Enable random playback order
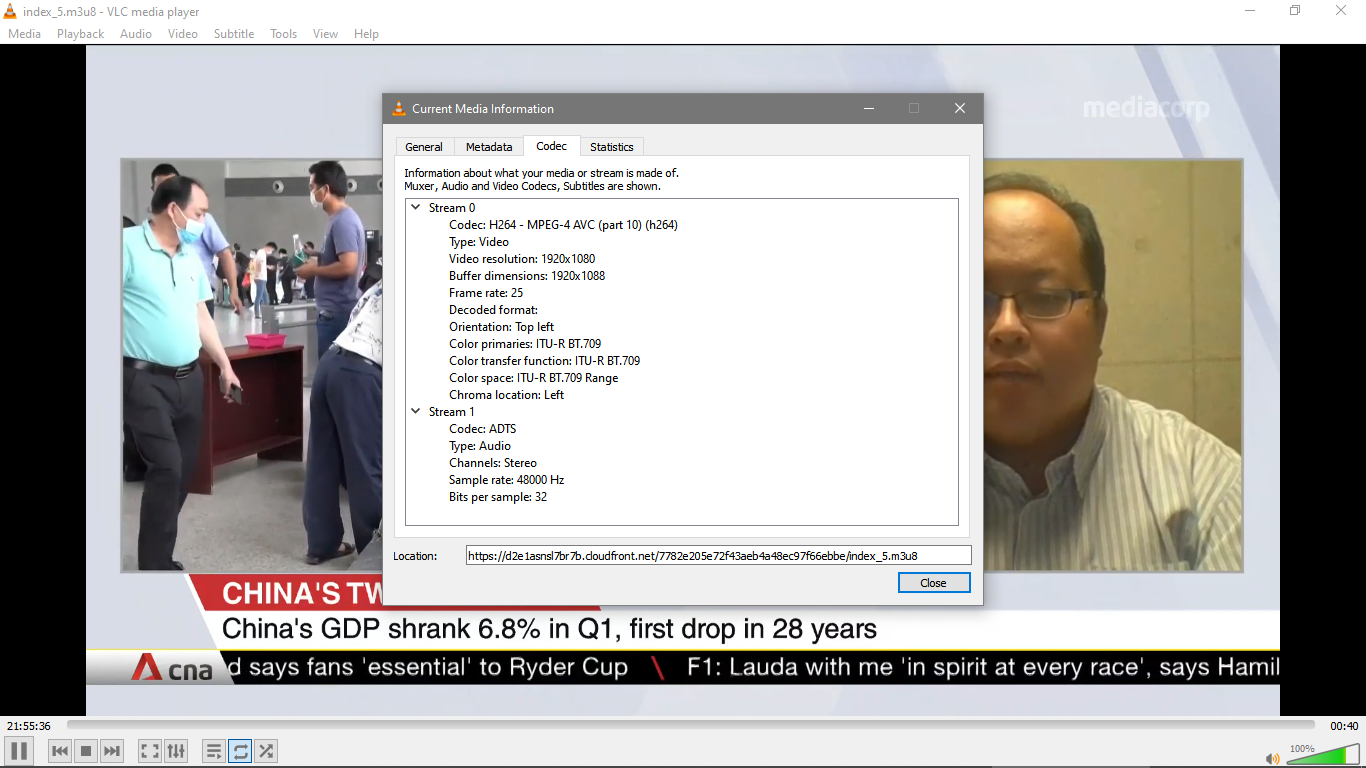1366x768 pixels. tap(265, 750)
